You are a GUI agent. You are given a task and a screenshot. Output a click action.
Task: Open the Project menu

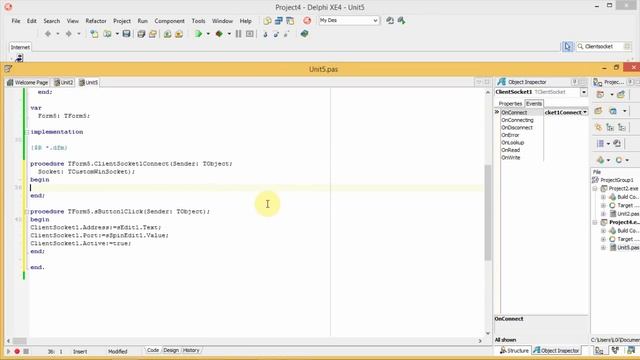pyautogui.click(x=122, y=21)
